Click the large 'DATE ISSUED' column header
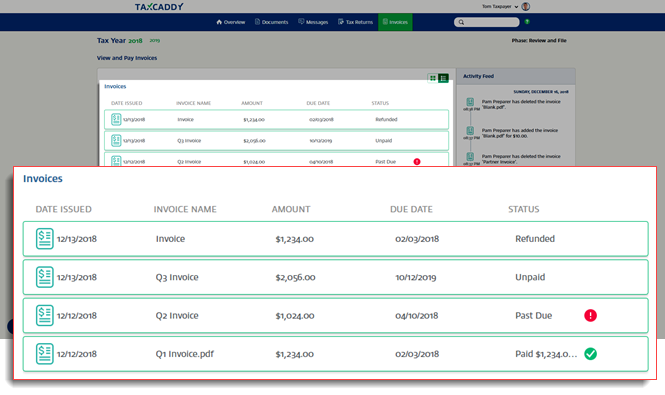The height and width of the screenshot is (395, 665). (x=64, y=209)
